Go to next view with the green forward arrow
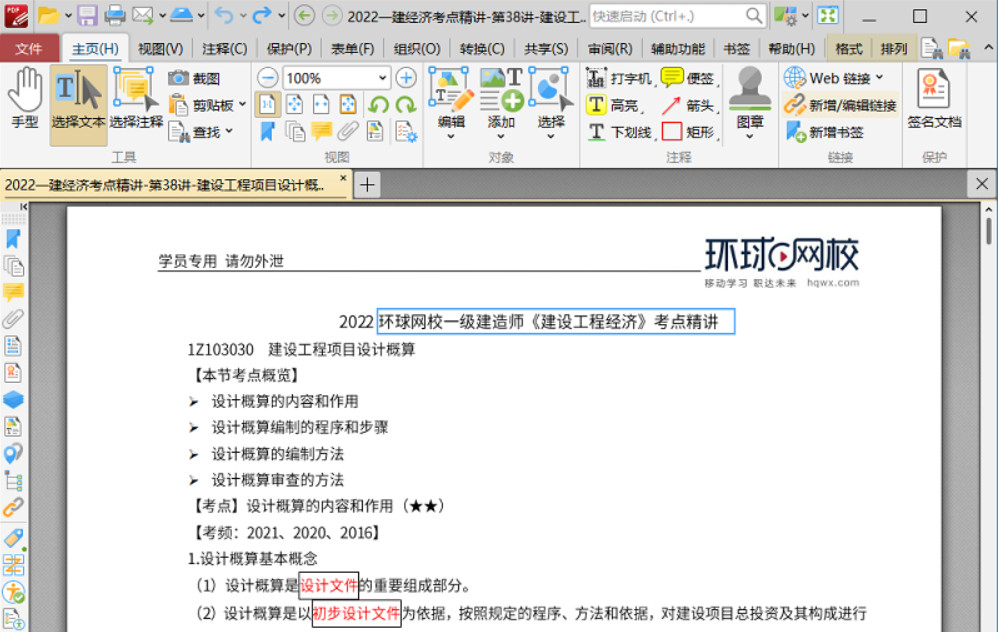Viewport: 998px width, 632px height. (332, 15)
